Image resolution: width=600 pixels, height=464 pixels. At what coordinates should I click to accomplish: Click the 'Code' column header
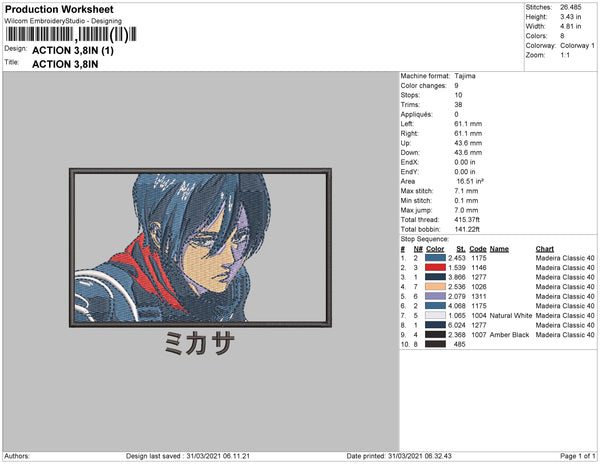478,249
